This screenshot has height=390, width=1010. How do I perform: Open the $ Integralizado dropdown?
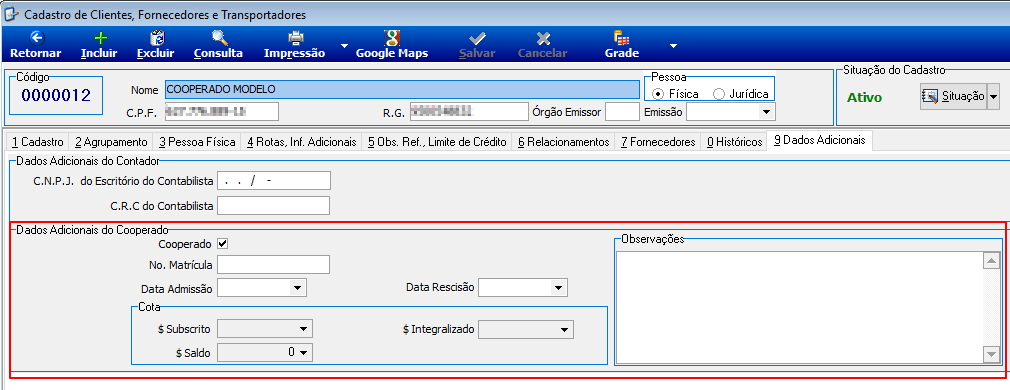click(x=564, y=329)
